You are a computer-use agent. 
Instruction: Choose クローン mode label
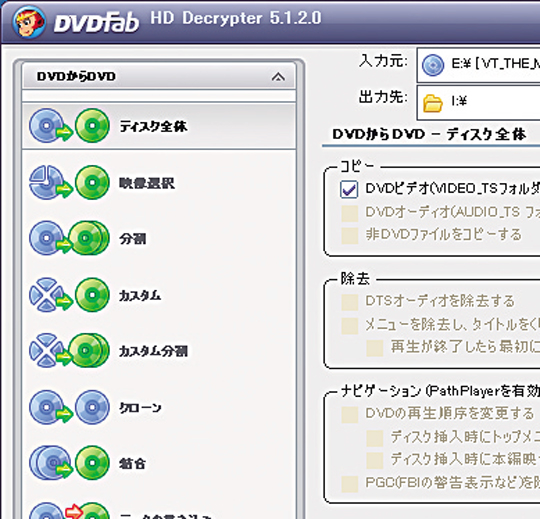(x=140, y=408)
